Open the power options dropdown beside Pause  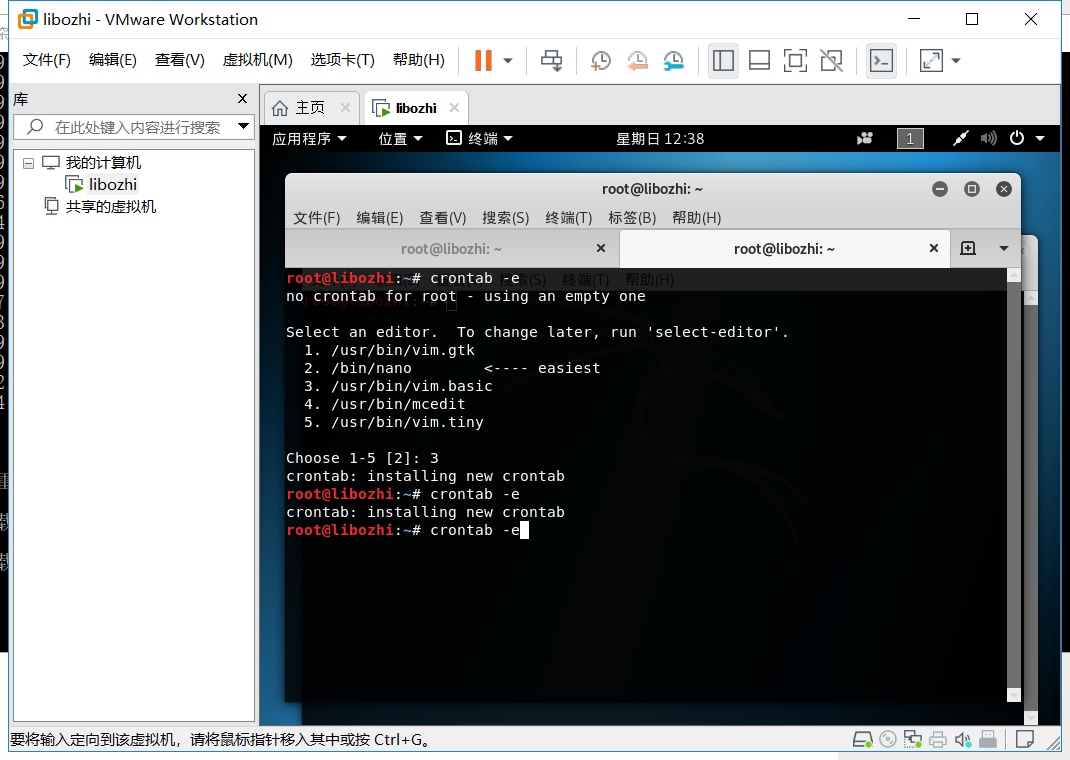(508, 61)
